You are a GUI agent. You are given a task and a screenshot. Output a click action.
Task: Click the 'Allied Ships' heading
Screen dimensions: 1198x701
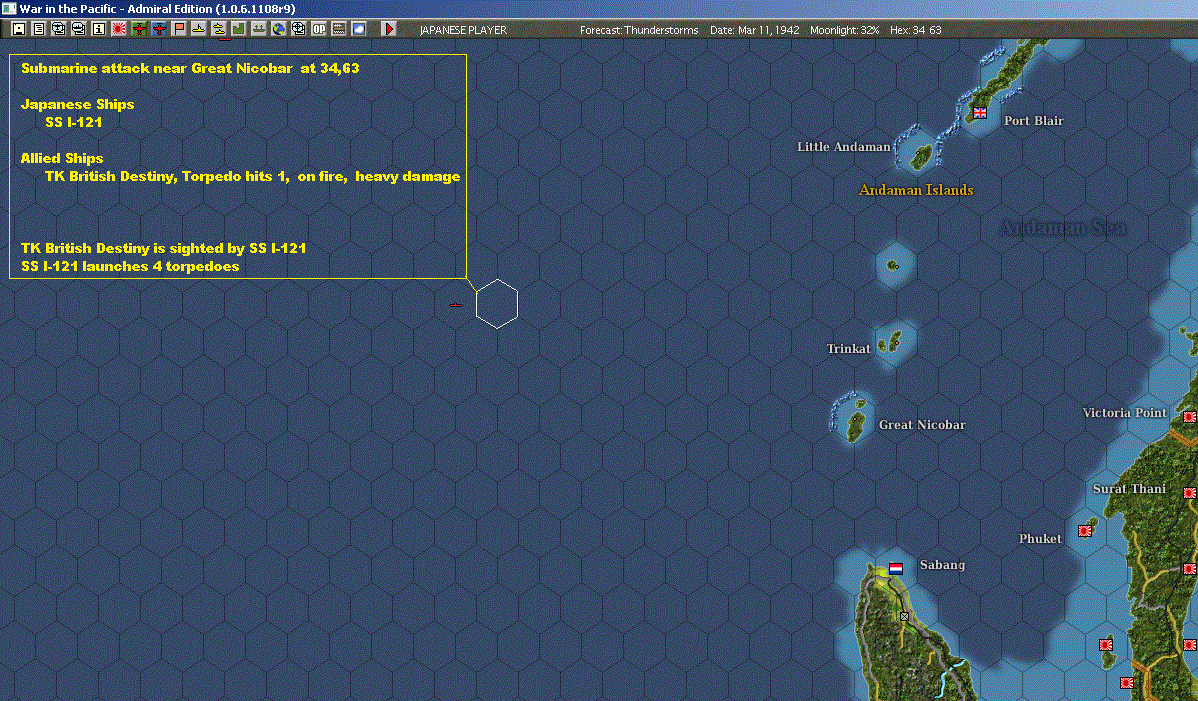point(62,158)
